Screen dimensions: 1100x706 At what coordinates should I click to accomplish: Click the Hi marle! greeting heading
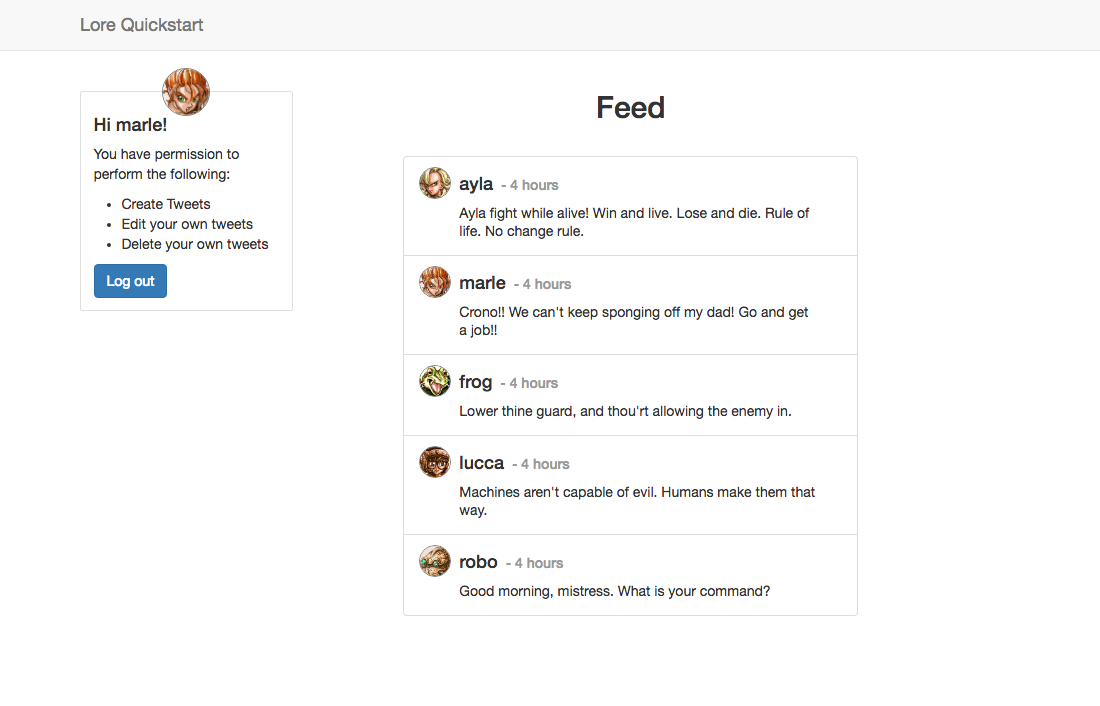coord(130,125)
